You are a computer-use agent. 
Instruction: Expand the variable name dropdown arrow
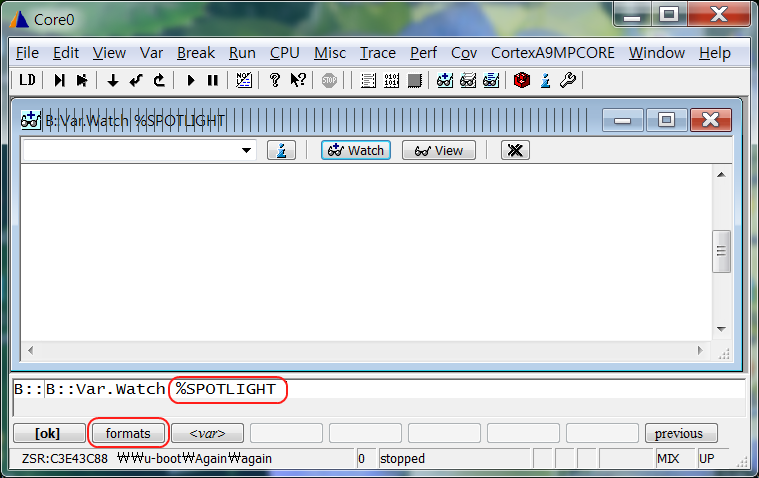pyautogui.click(x=247, y=150)
